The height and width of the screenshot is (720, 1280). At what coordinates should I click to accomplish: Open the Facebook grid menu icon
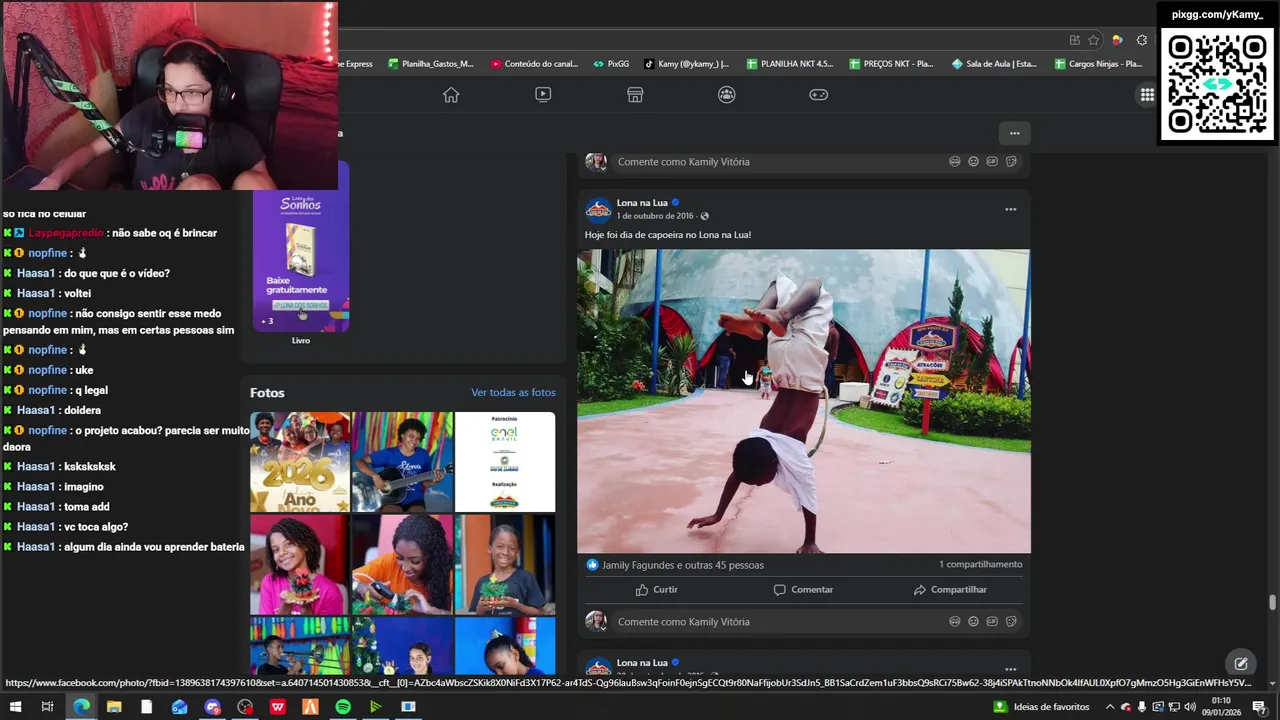click(1147, 95)
